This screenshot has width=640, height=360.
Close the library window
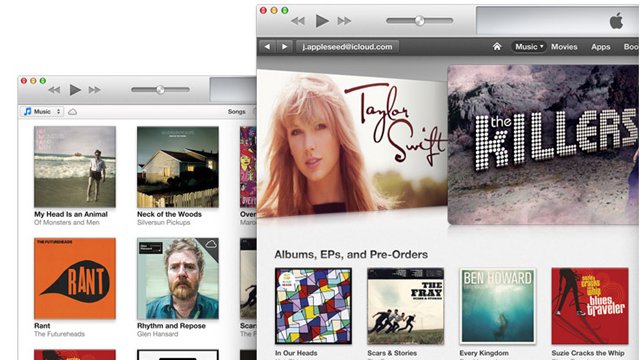pos(24,81)
